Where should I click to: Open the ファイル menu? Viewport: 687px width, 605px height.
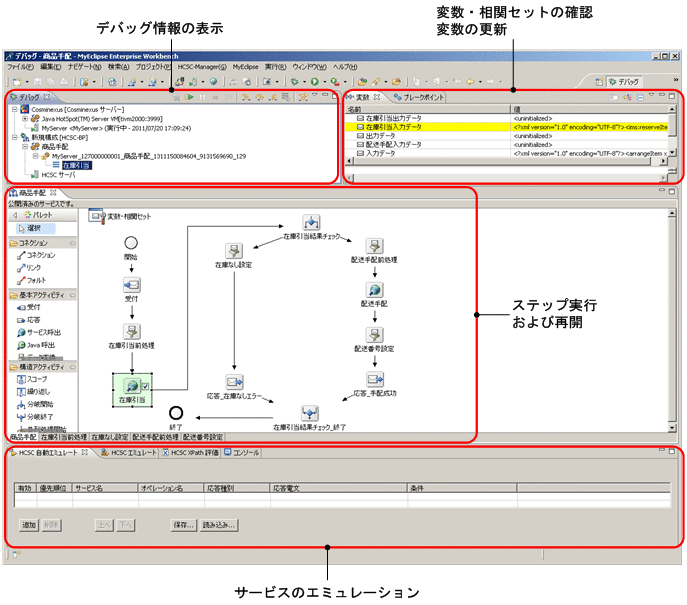pos(20,67)
